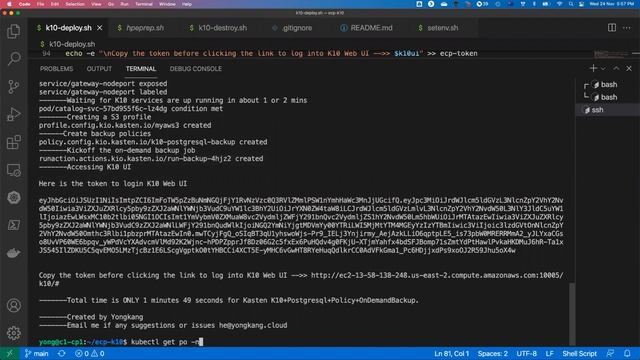
Task: Select the ssh terminal in list
Action: [607, 110]
